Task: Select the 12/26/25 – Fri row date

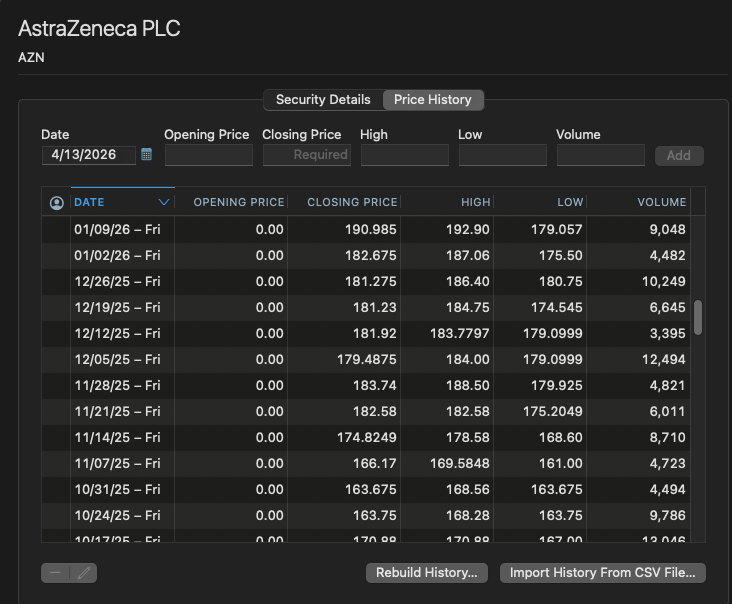Action: pos(117,281)
